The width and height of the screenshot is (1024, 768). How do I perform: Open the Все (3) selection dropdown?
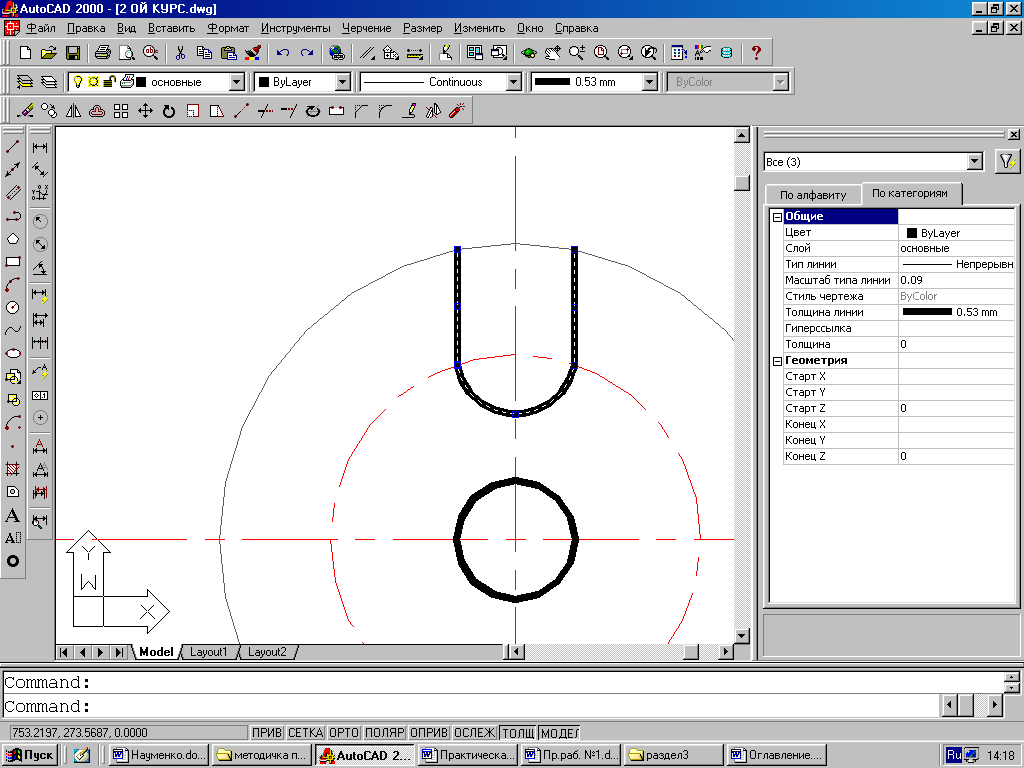pos(975,161)
